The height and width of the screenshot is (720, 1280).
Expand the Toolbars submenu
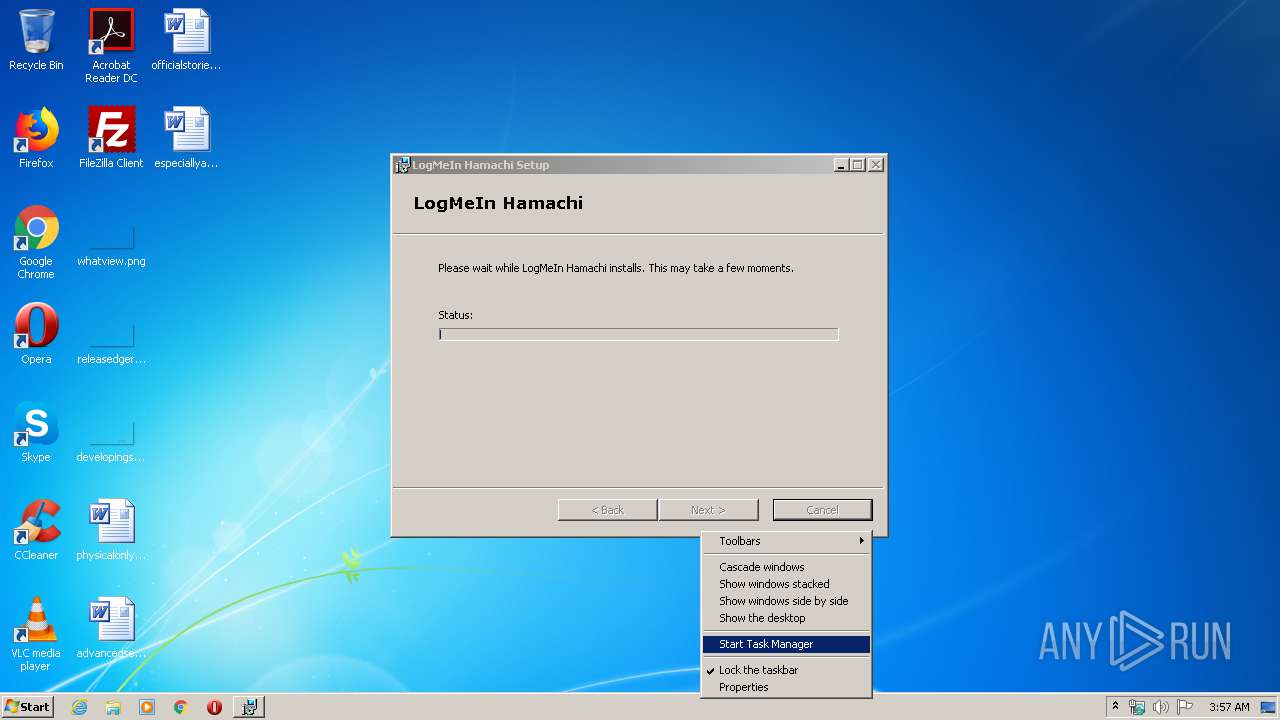tap(786, 541)
